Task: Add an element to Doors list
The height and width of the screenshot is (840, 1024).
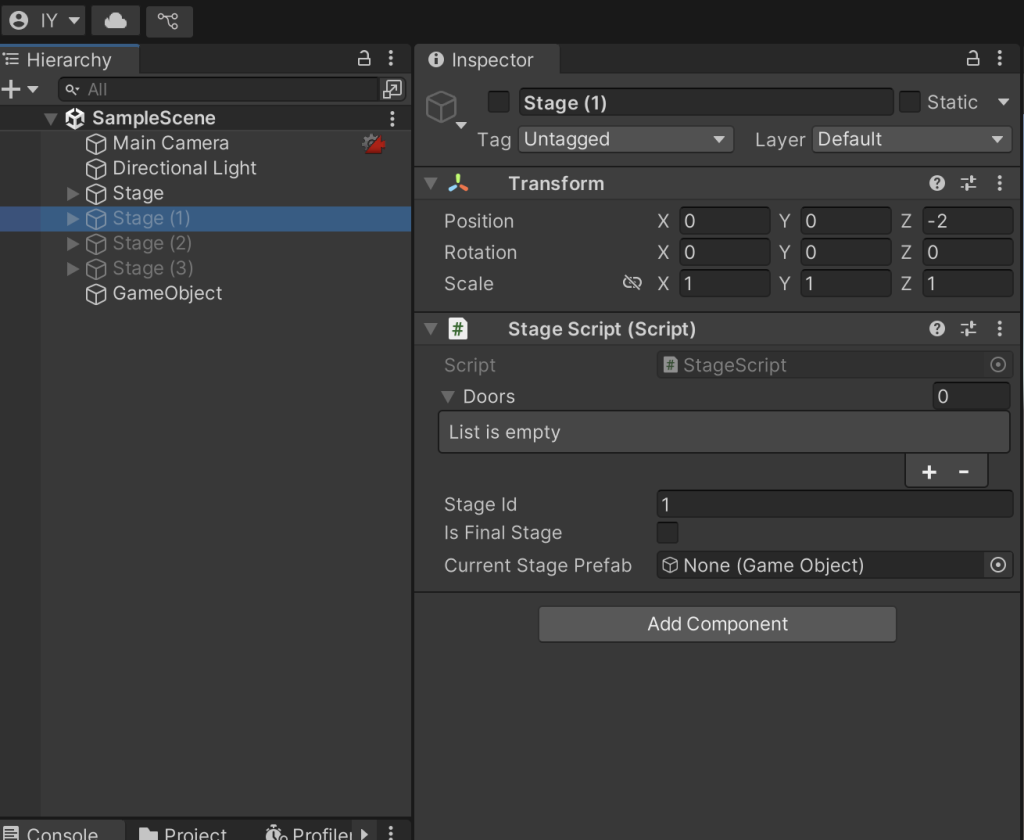Action: 929,472
